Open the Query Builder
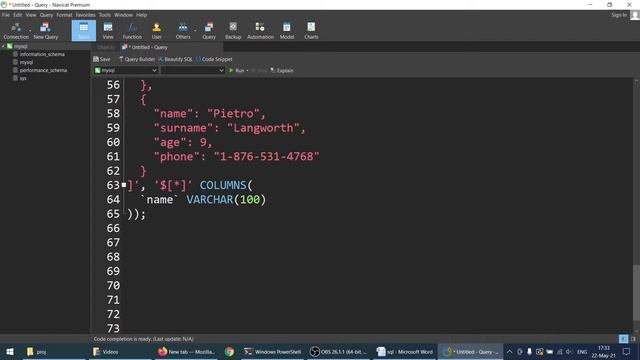Image resolution: width=640 pixels, height=360 pixels. (x=137, y=59)
